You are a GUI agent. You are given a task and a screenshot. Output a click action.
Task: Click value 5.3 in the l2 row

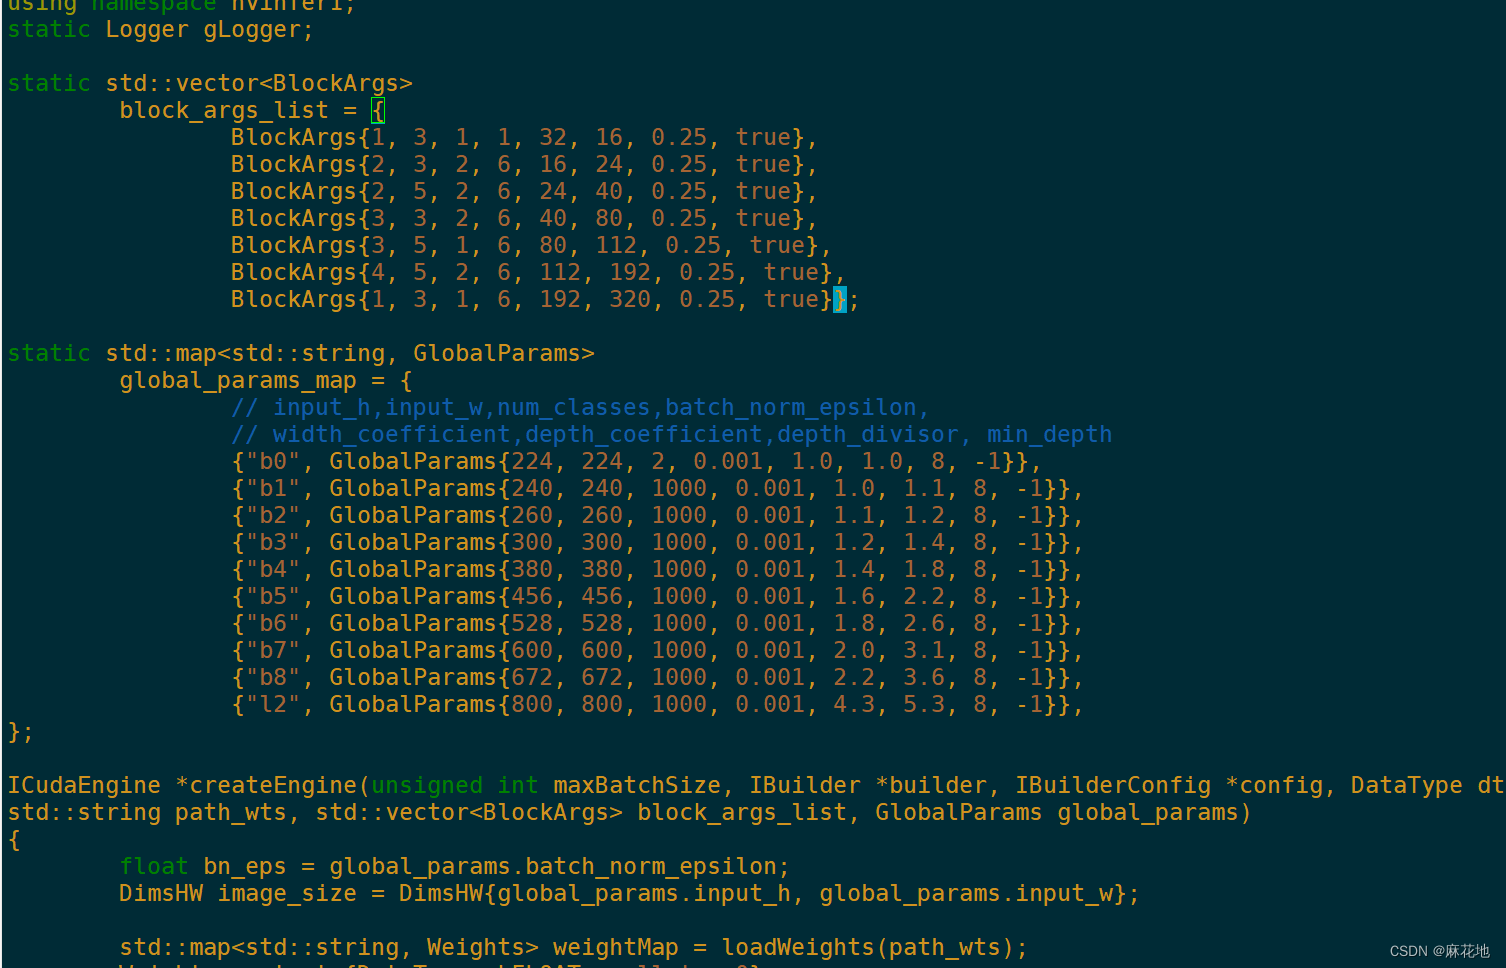(924, 704)
